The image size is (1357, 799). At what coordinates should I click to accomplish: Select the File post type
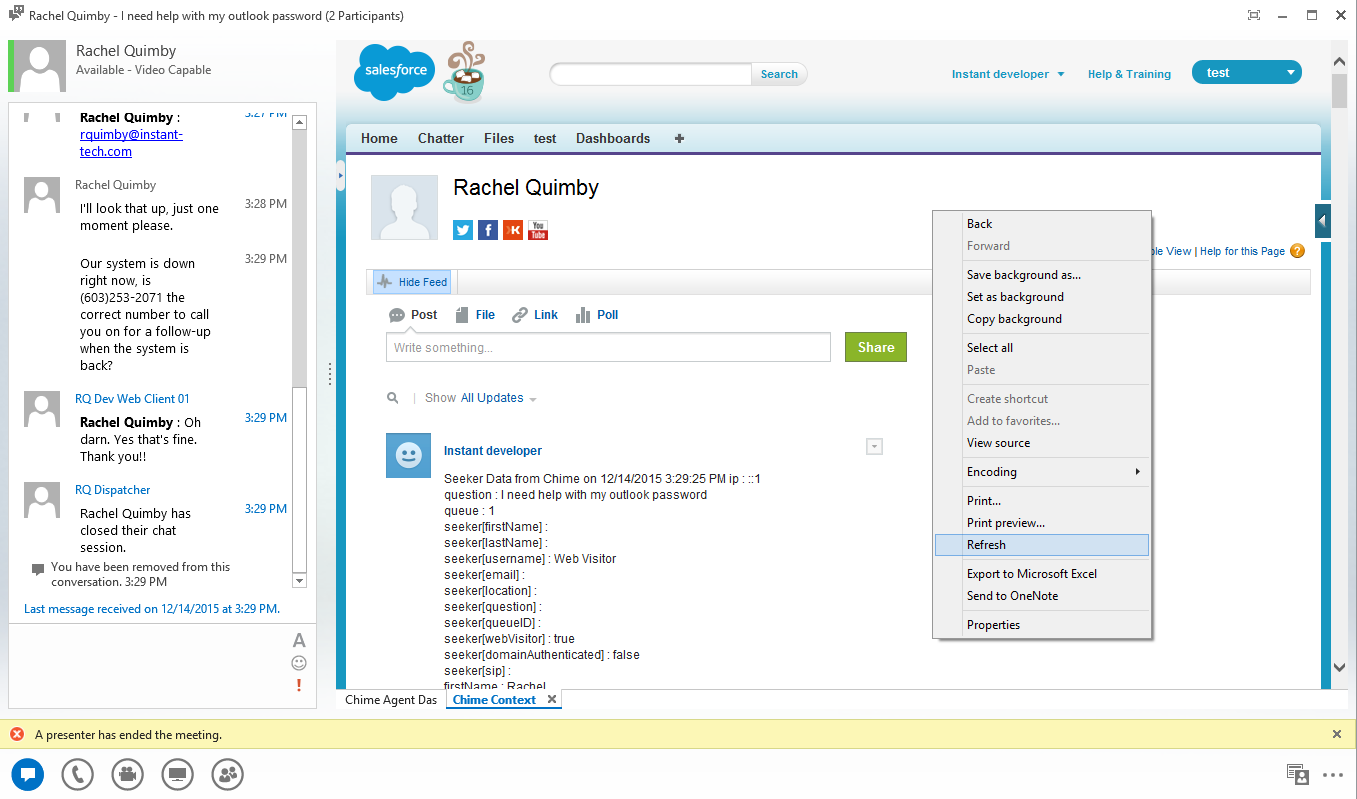(475, 315)
